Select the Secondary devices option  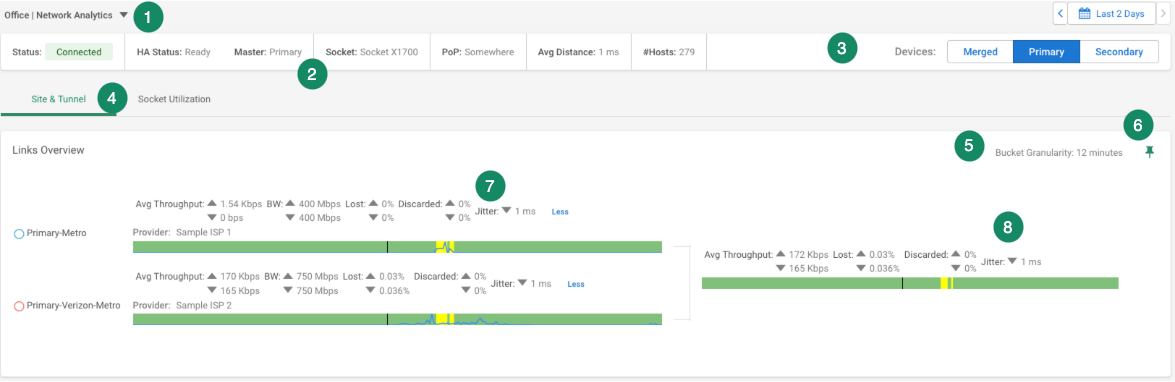tap(1119, 52)
